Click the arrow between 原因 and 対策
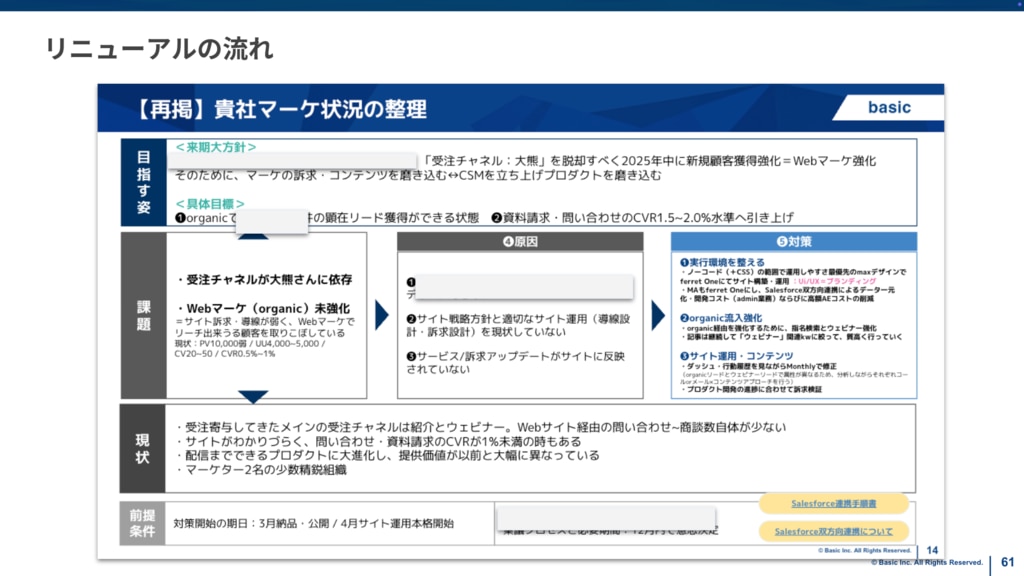 [658, 315]
